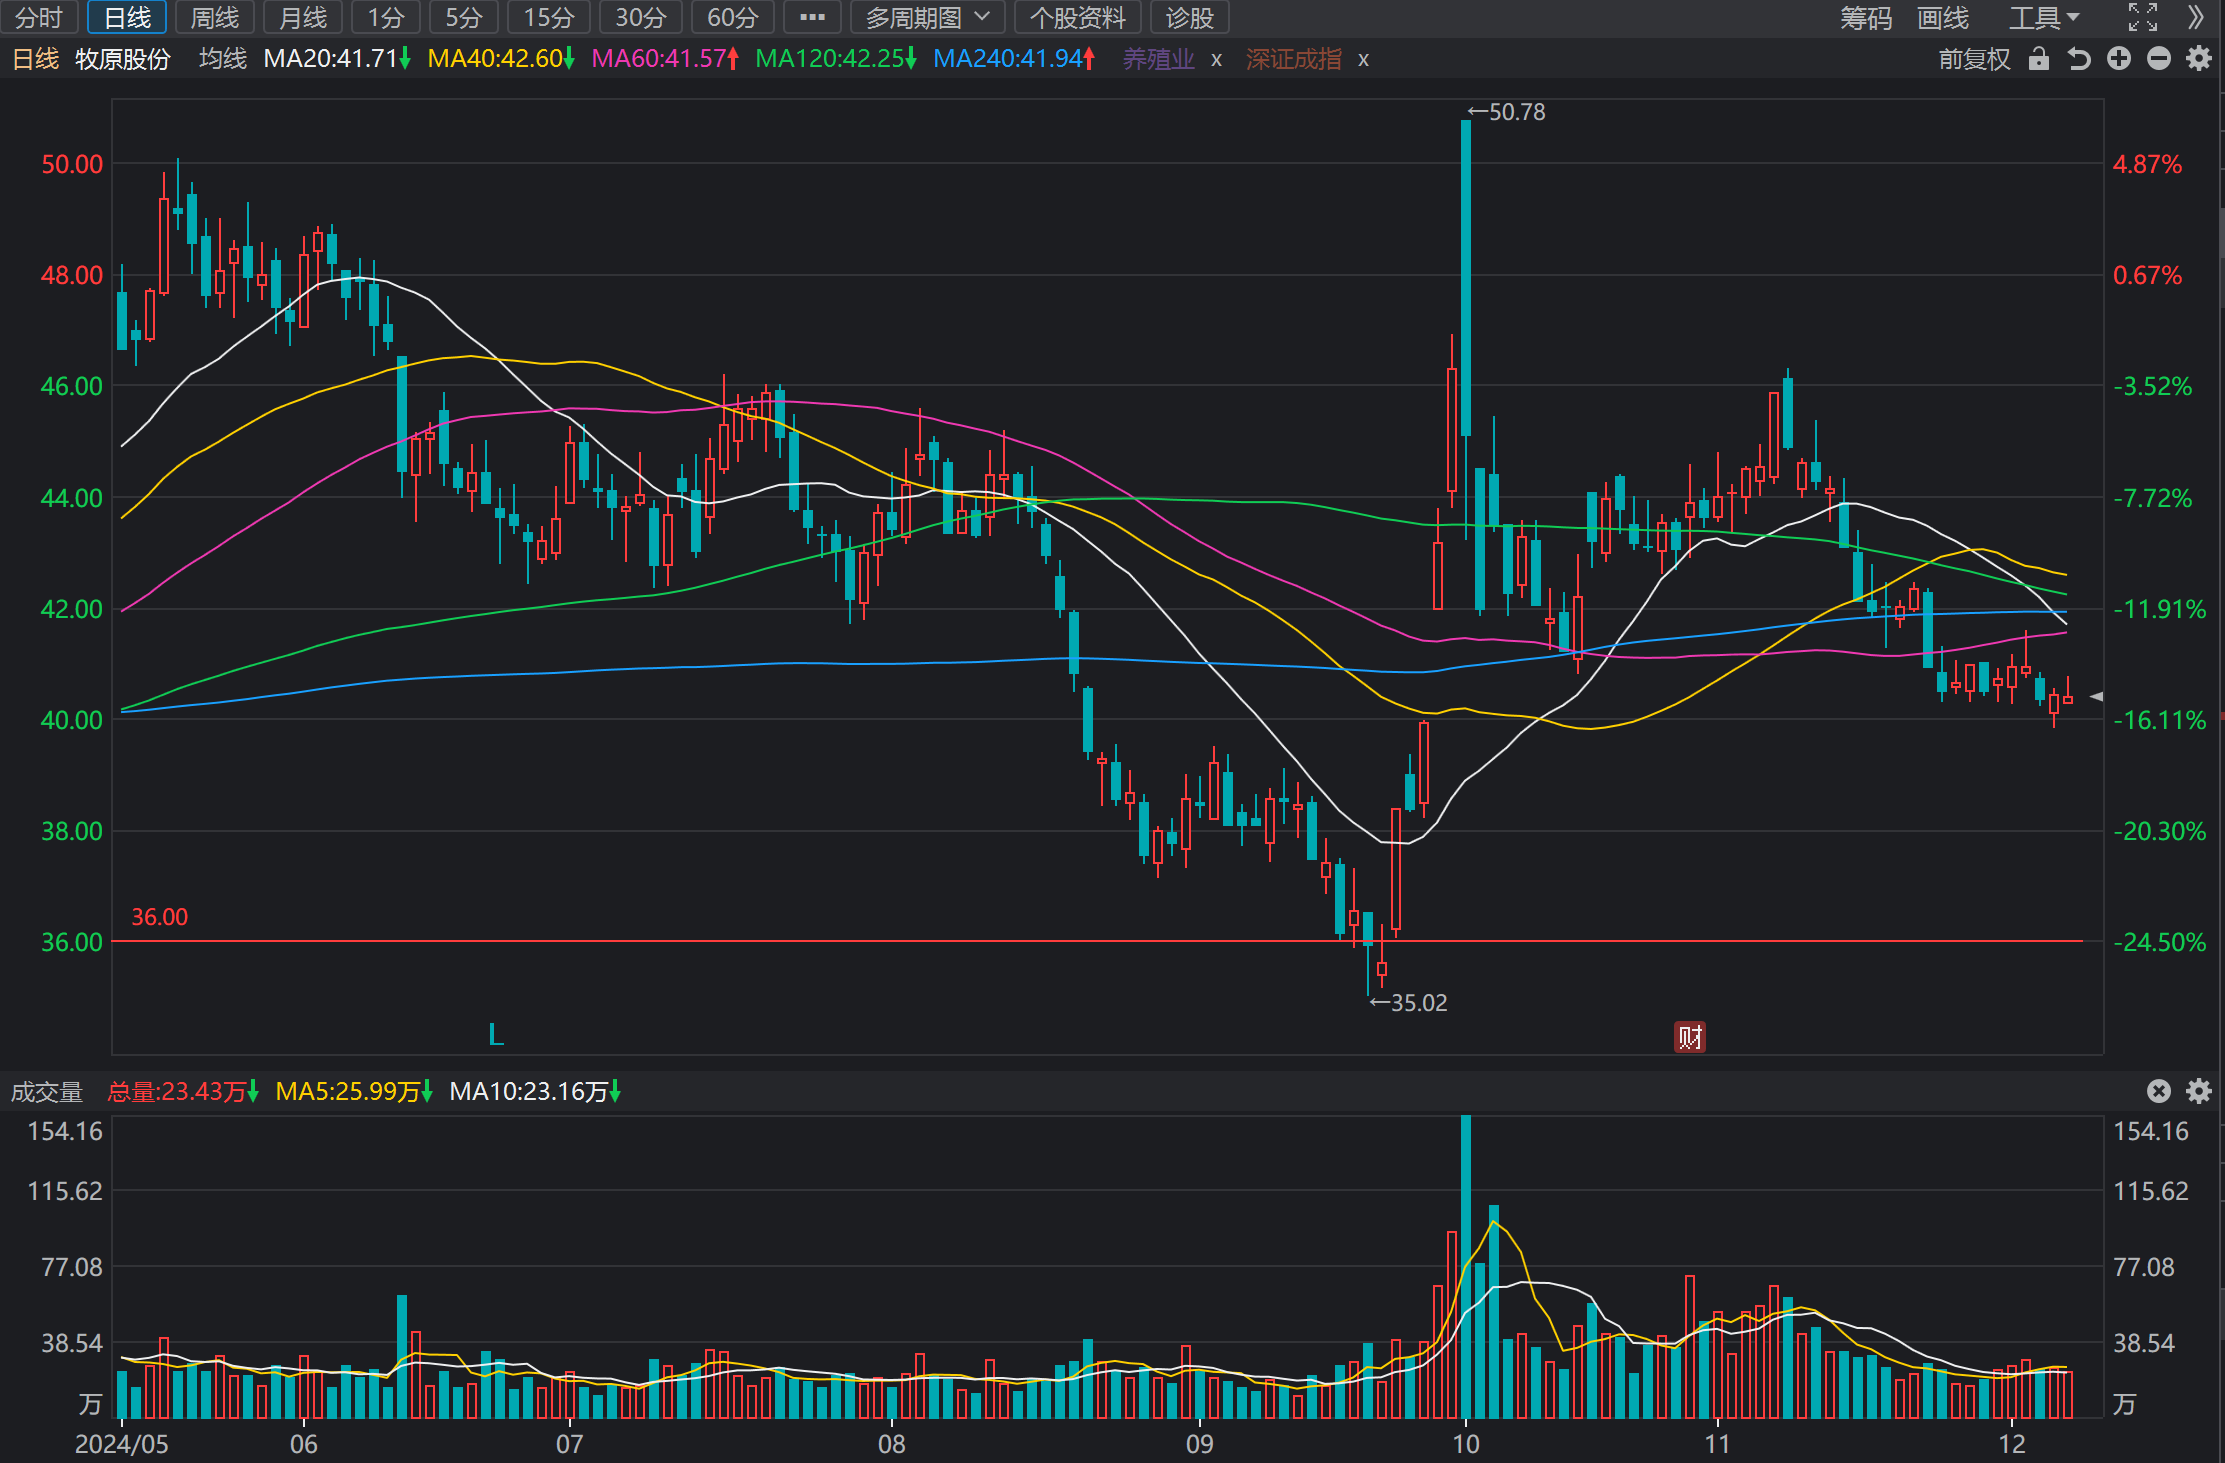Enter fullscreen with the expand arrows icon

(2143, 17)
